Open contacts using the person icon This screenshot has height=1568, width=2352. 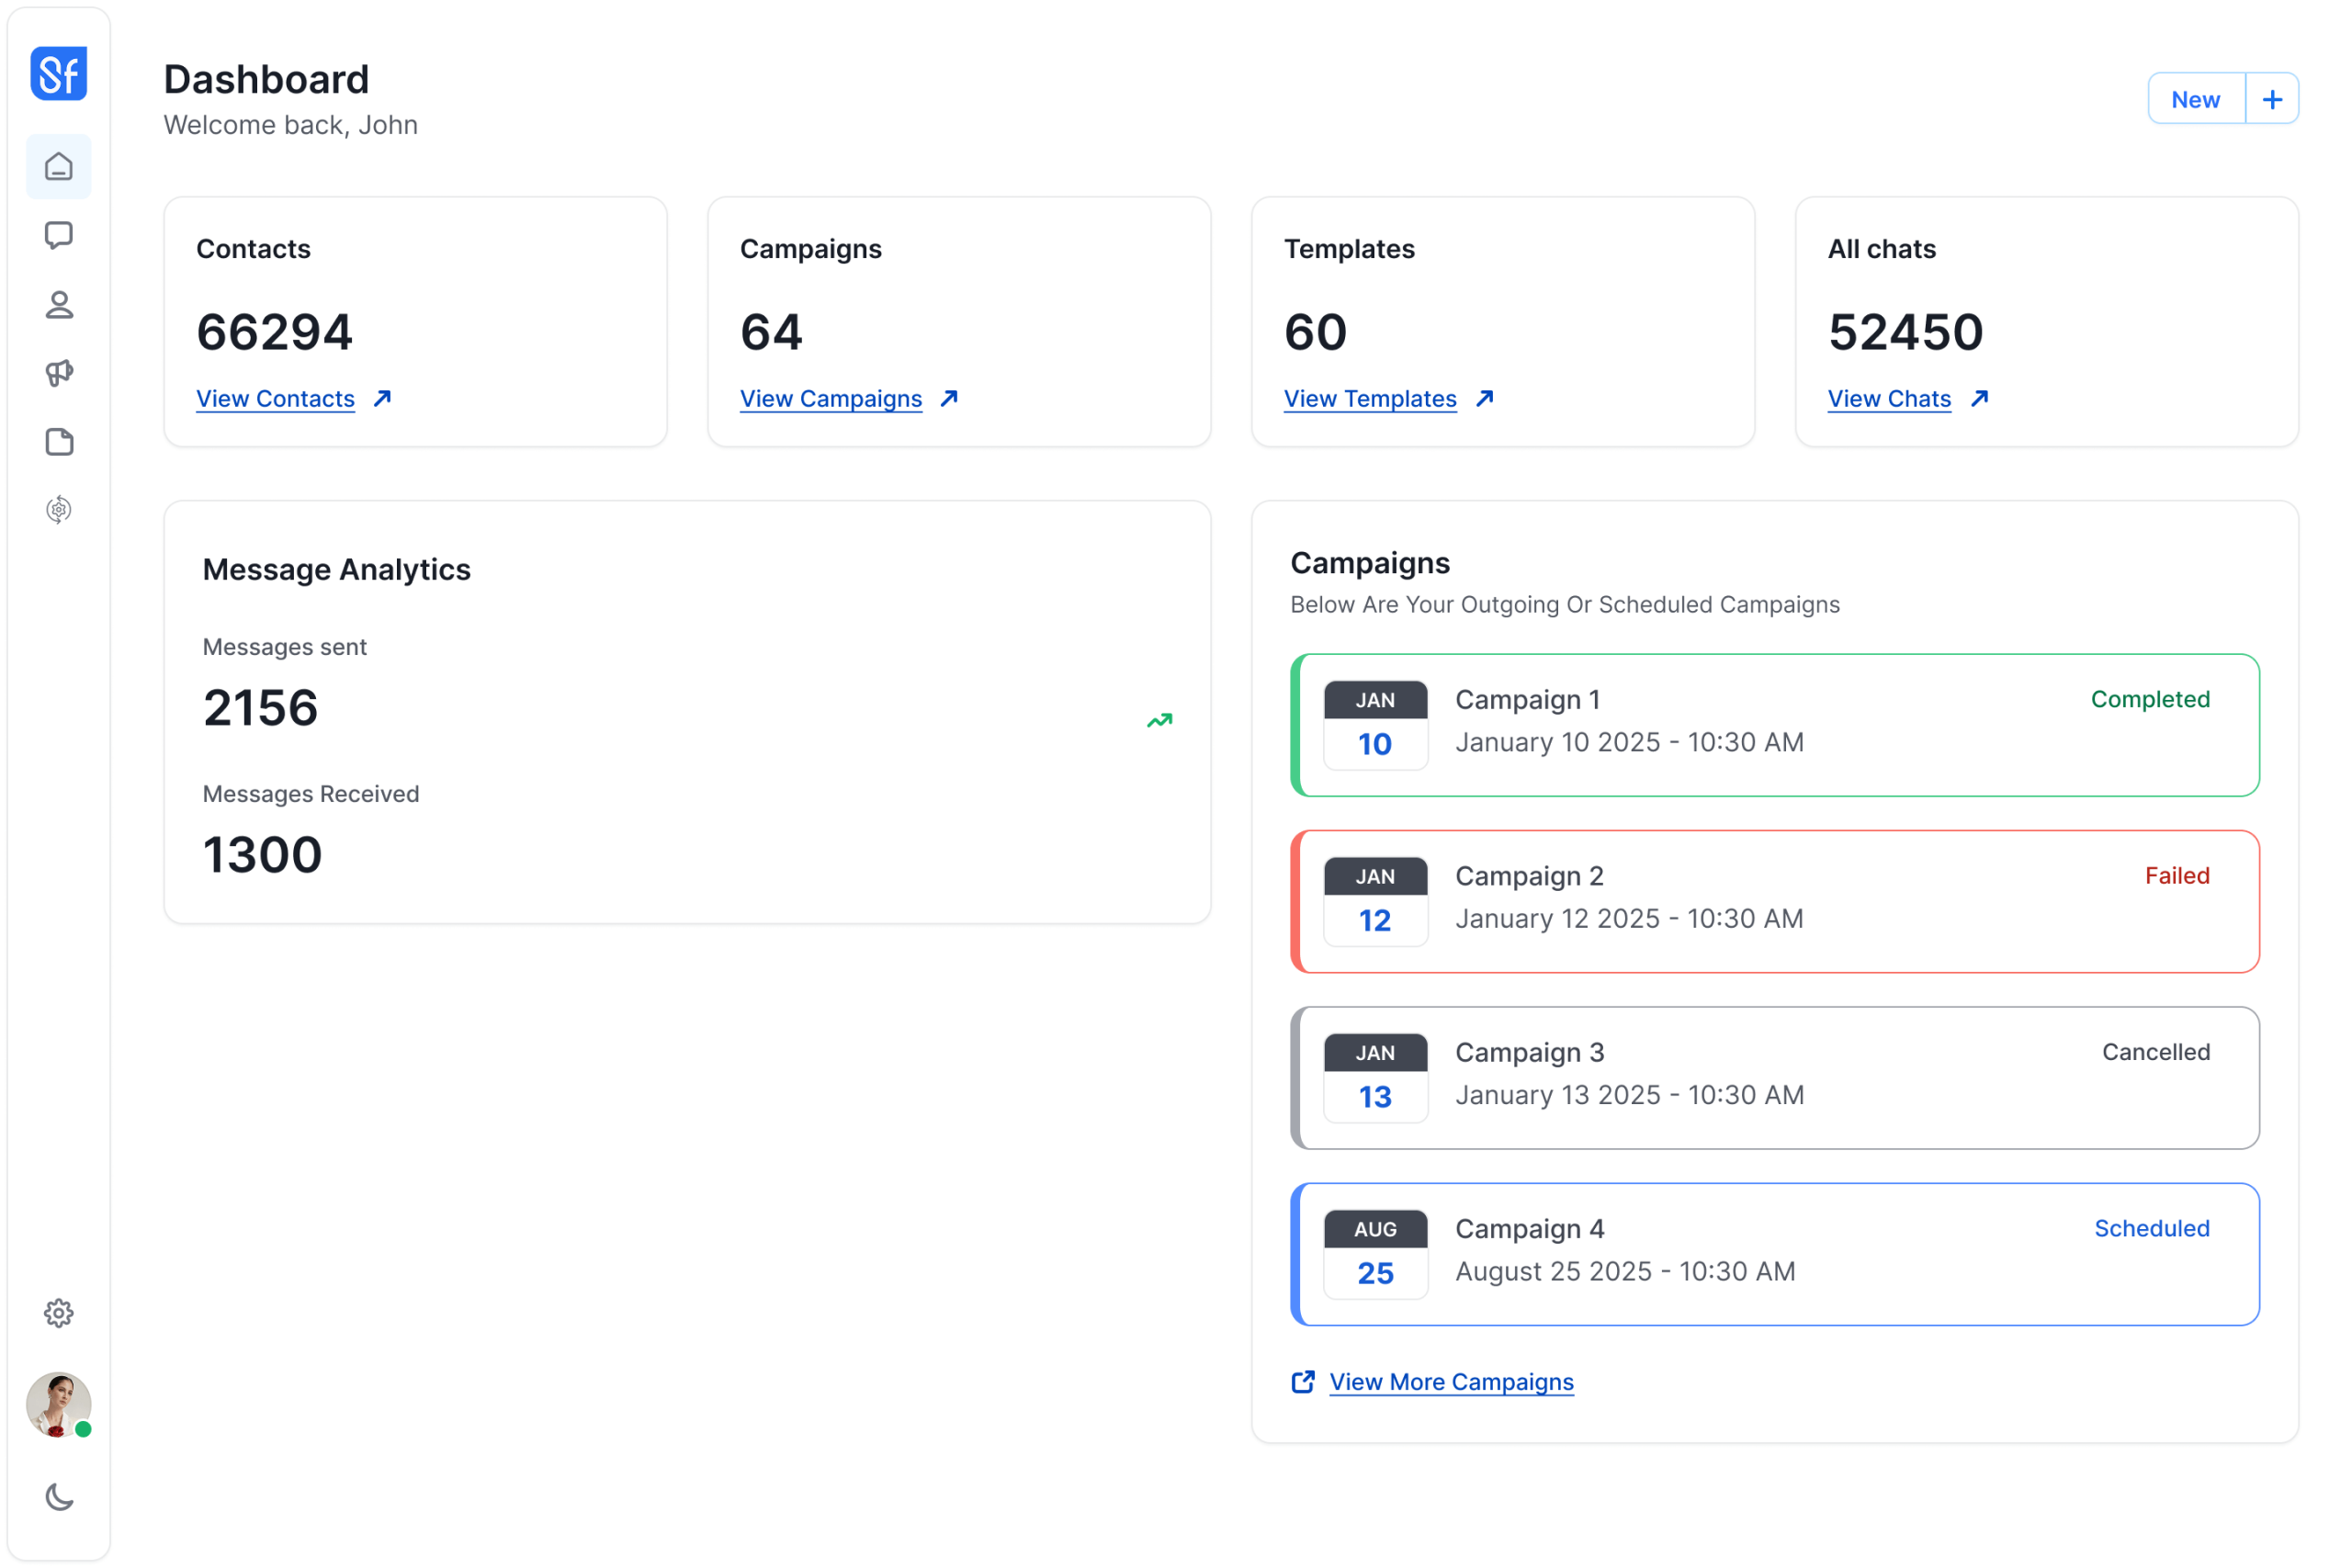(x=58, y=305)
